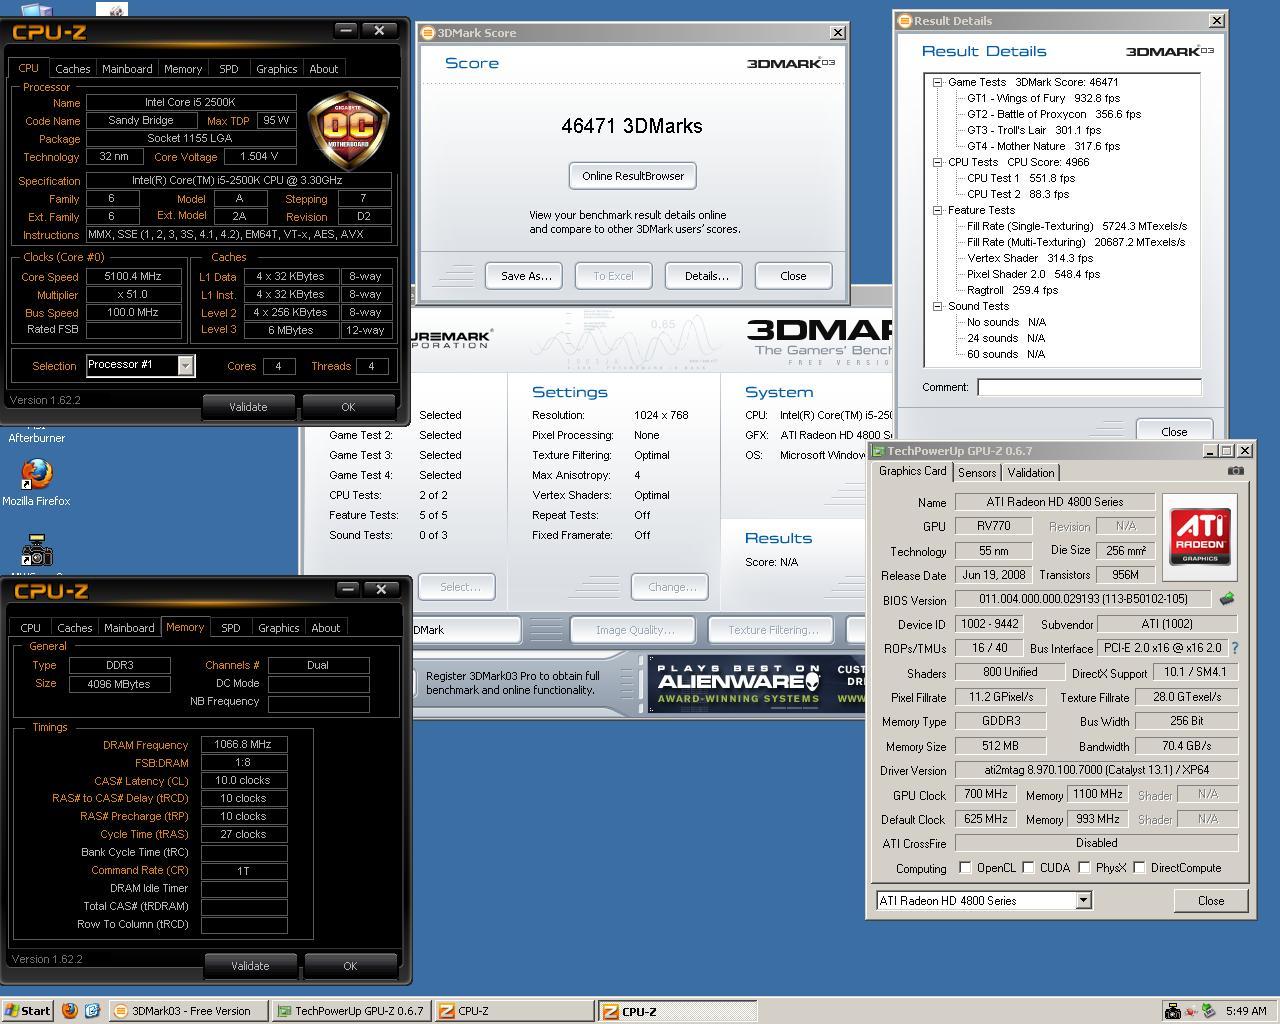Image resolution: width=1280 pixels, height=1024 pixels.
Task: Switch to the first CPU-Z taskbar item
Action: [x=514, y=1011]
